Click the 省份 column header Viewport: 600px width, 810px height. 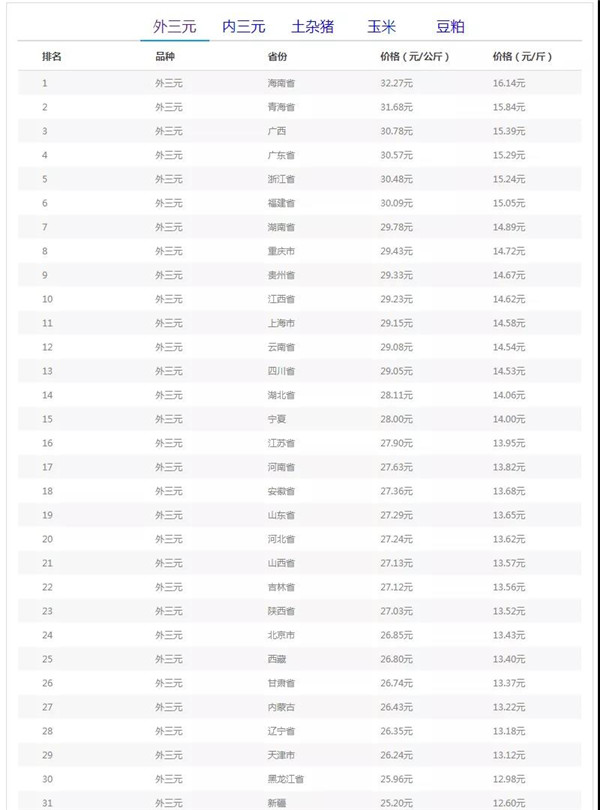(278, 57)
